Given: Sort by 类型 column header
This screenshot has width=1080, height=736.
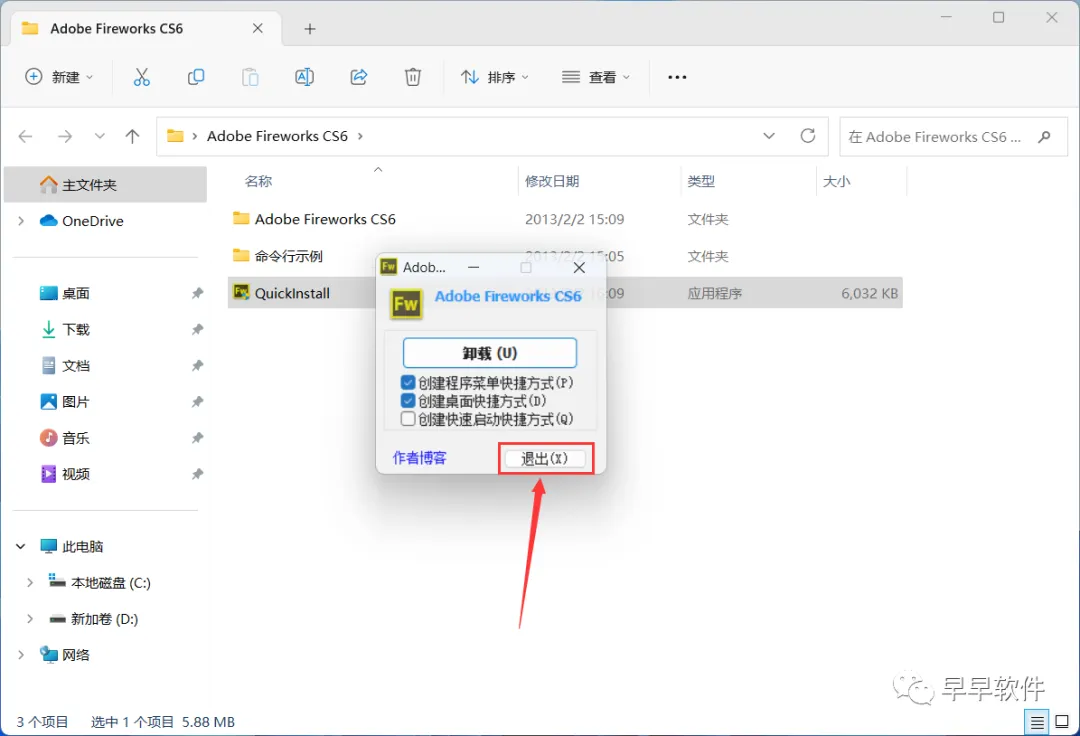Looking at the screenshot, I should click(700, 181).
